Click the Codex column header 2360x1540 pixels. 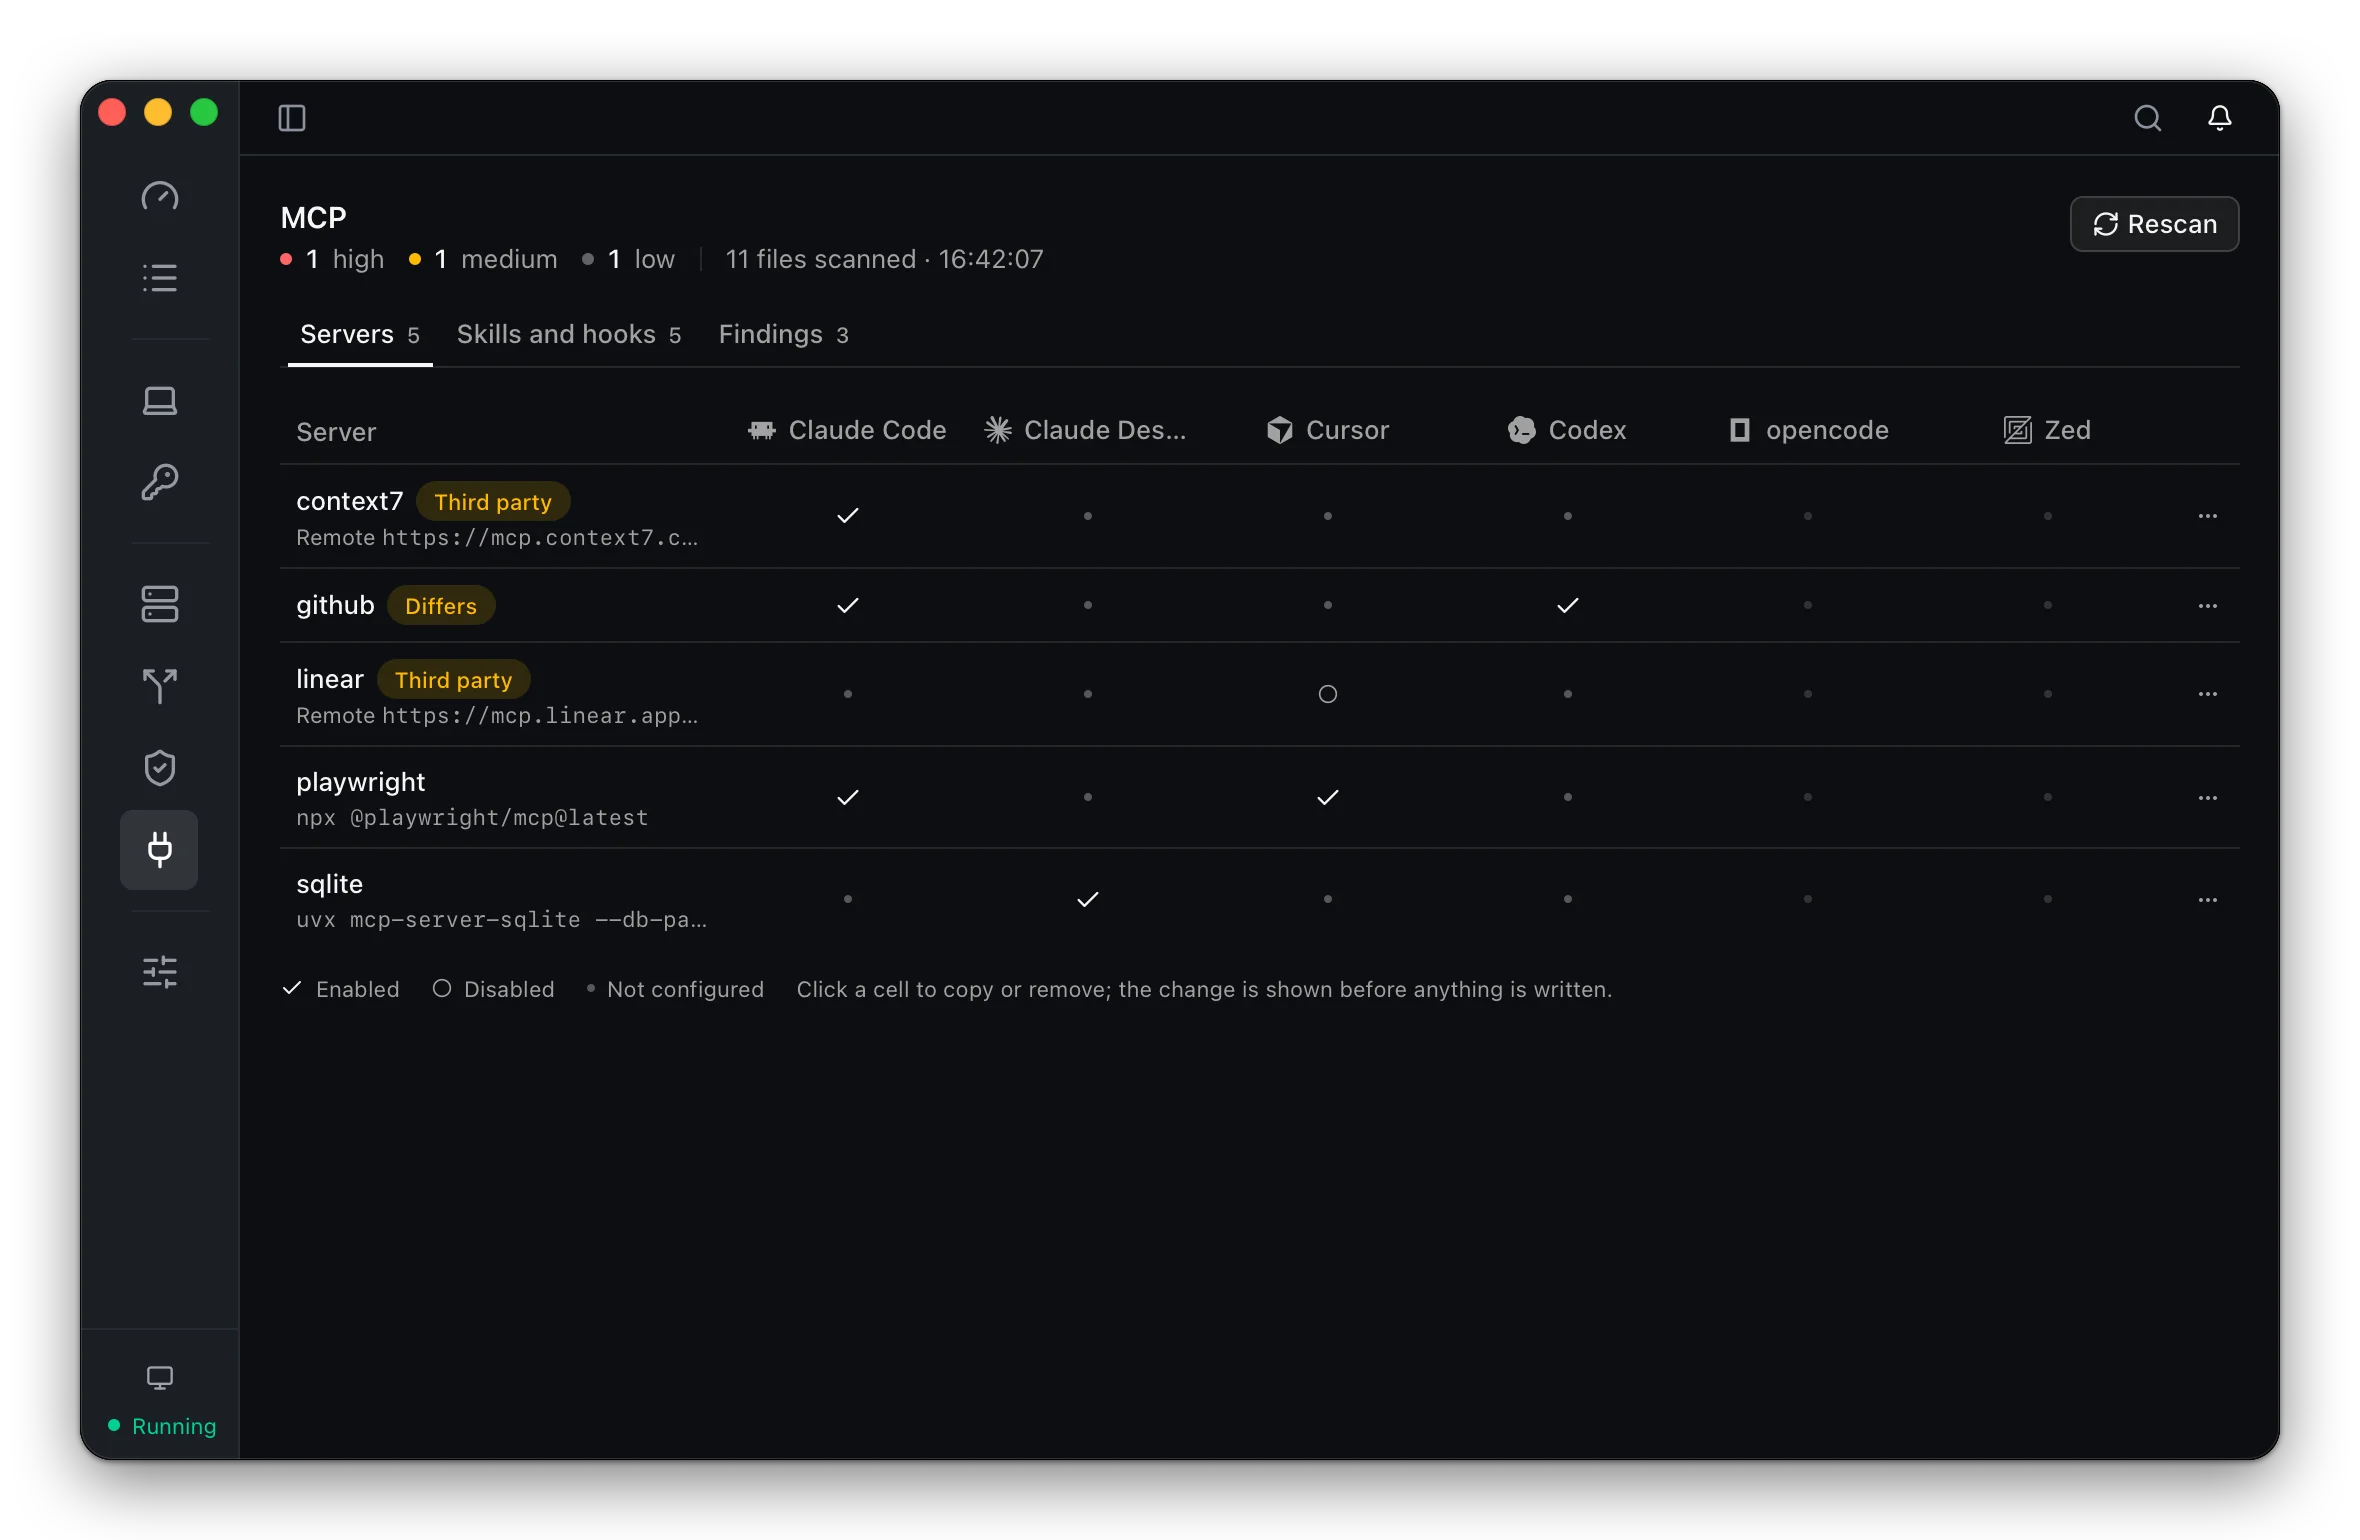tap(1567, 430)
